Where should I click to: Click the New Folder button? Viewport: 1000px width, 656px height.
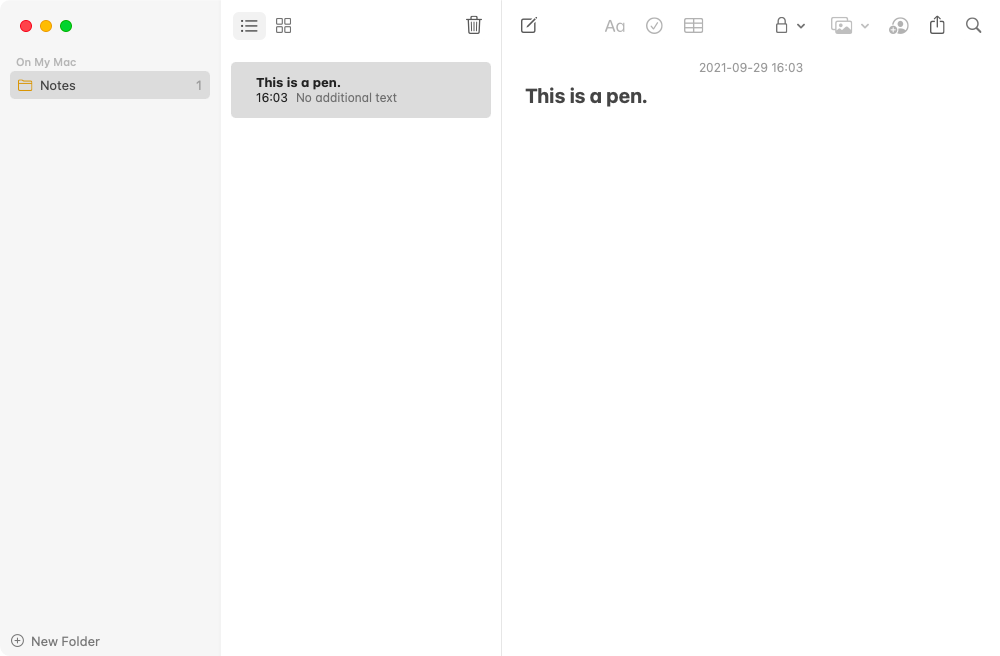click(55, 641)
